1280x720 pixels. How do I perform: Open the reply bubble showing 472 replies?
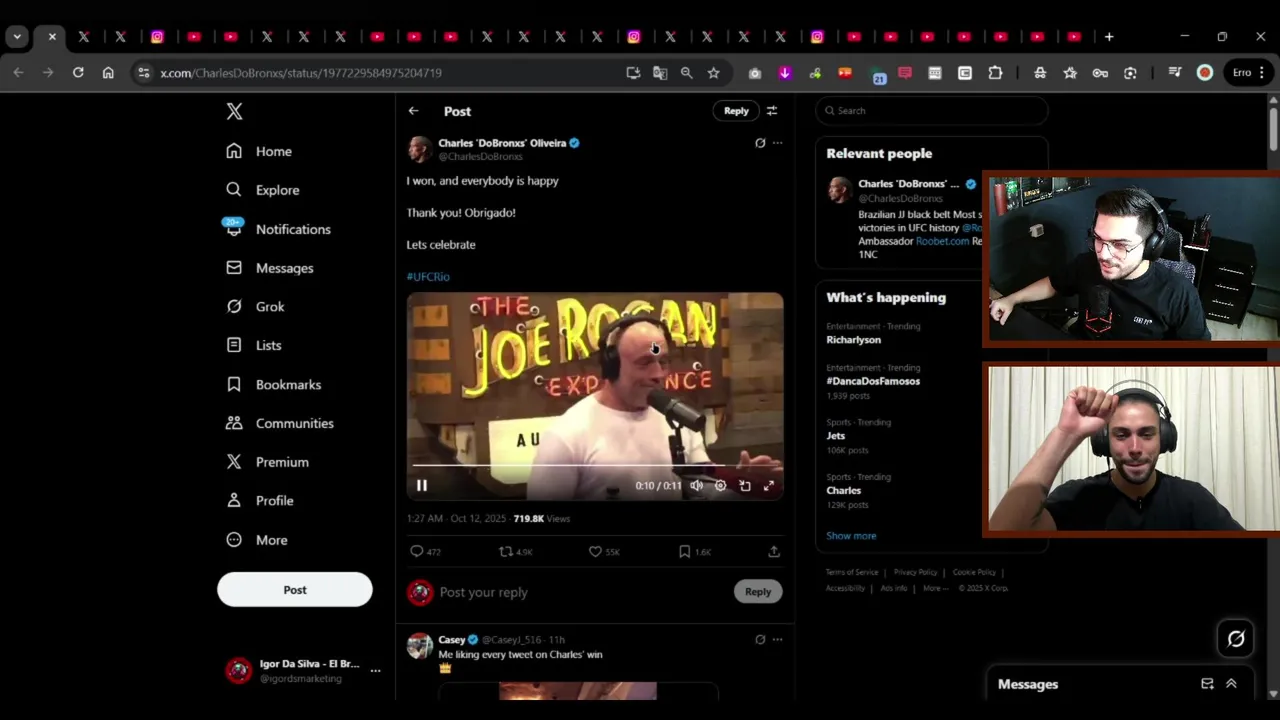click(x=425, y=551)
